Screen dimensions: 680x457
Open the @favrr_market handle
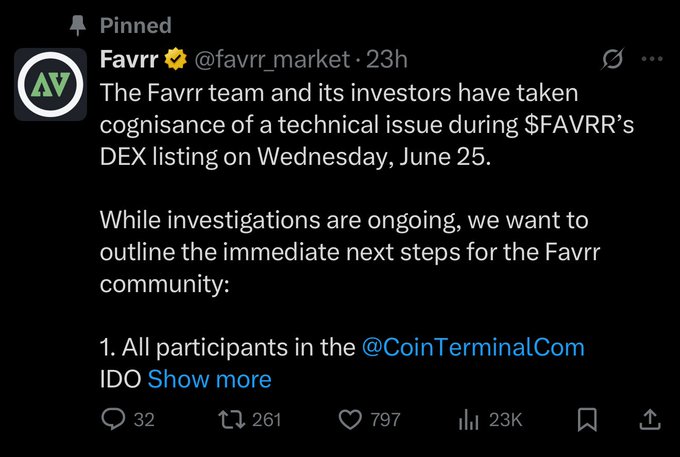272,59
